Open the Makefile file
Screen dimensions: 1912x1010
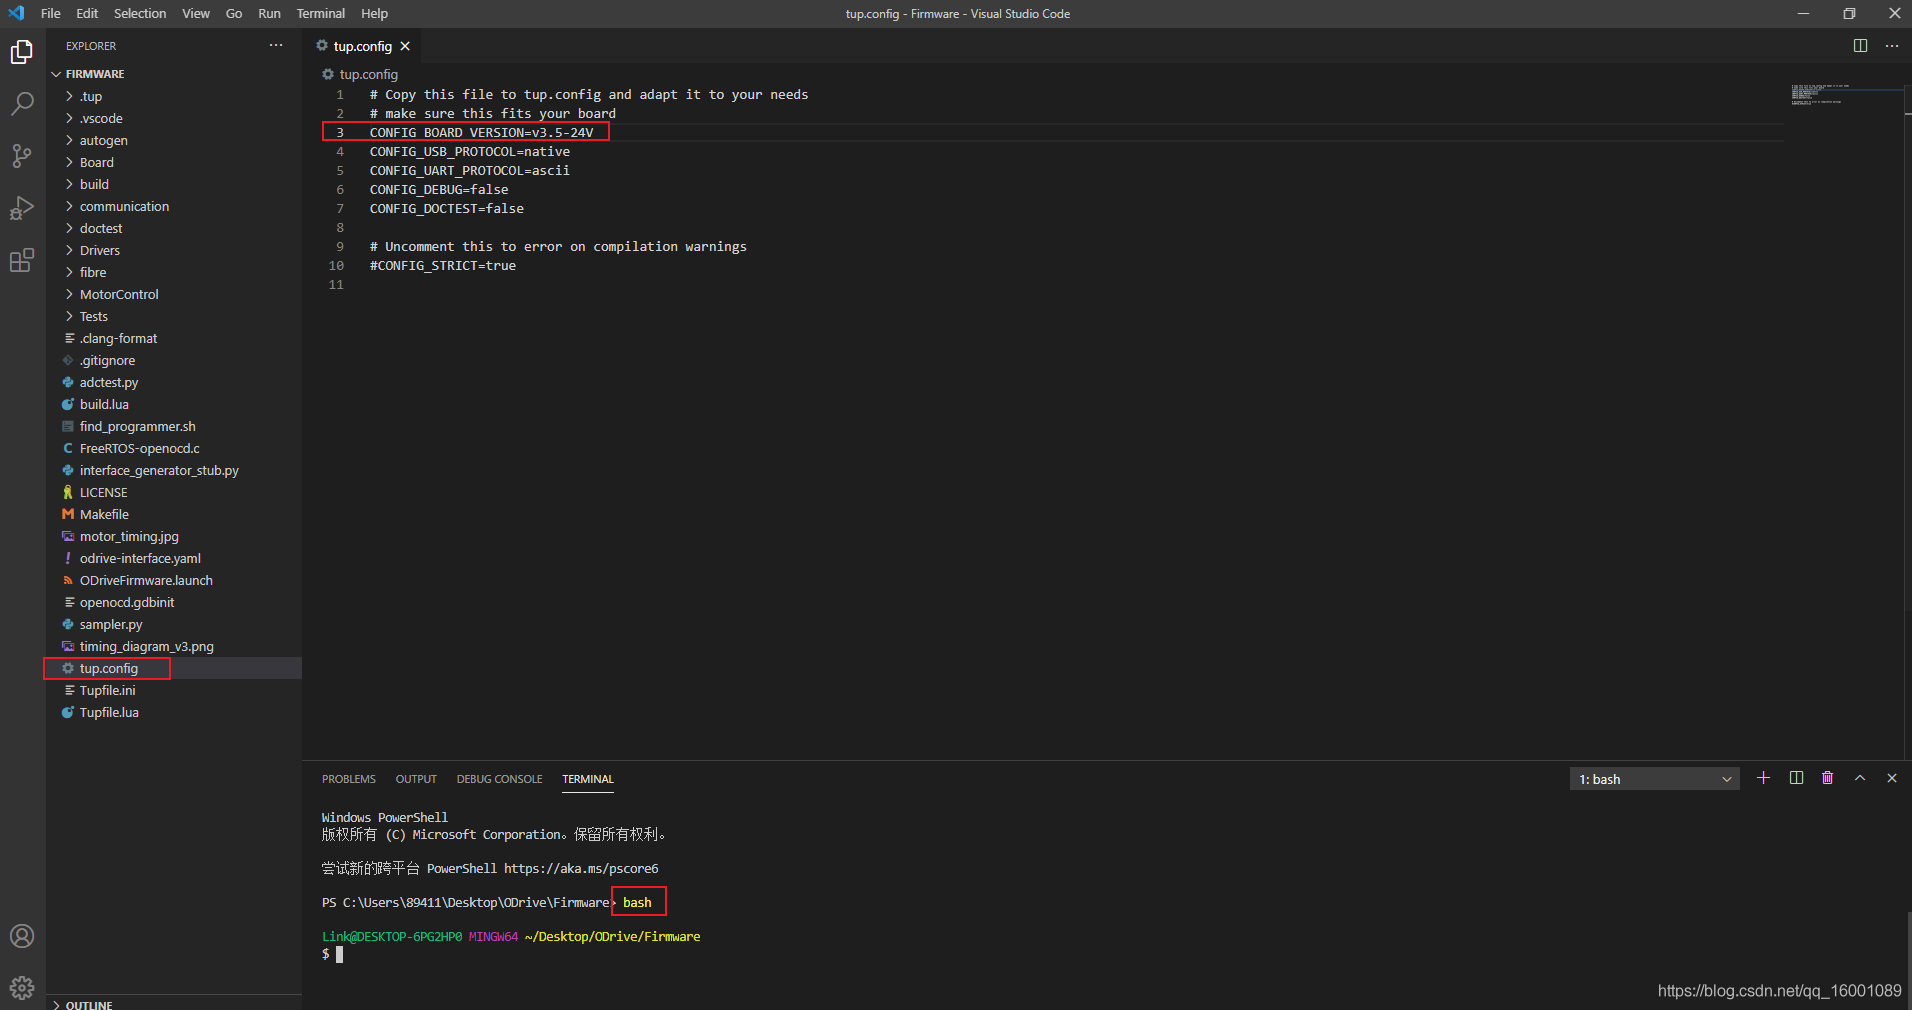pyautogui.click(x=104, y=514)
